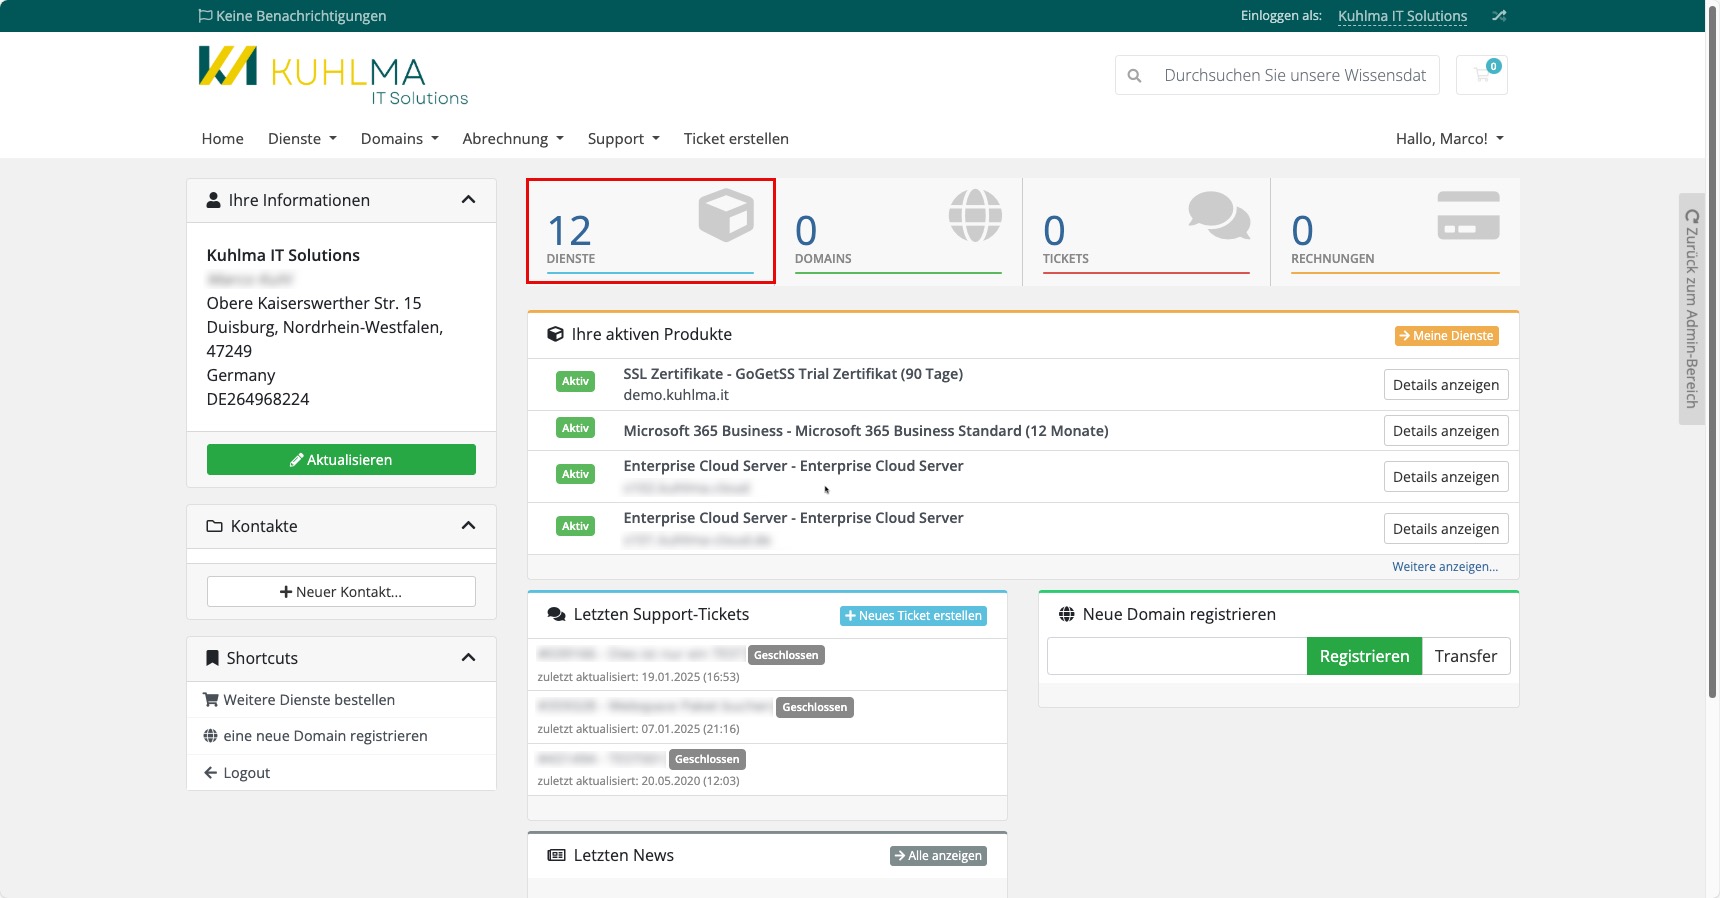The width and height of the screenshot is (1720, 898).
Task: Click the search magnifier icon
Action: pos(1134,76)
